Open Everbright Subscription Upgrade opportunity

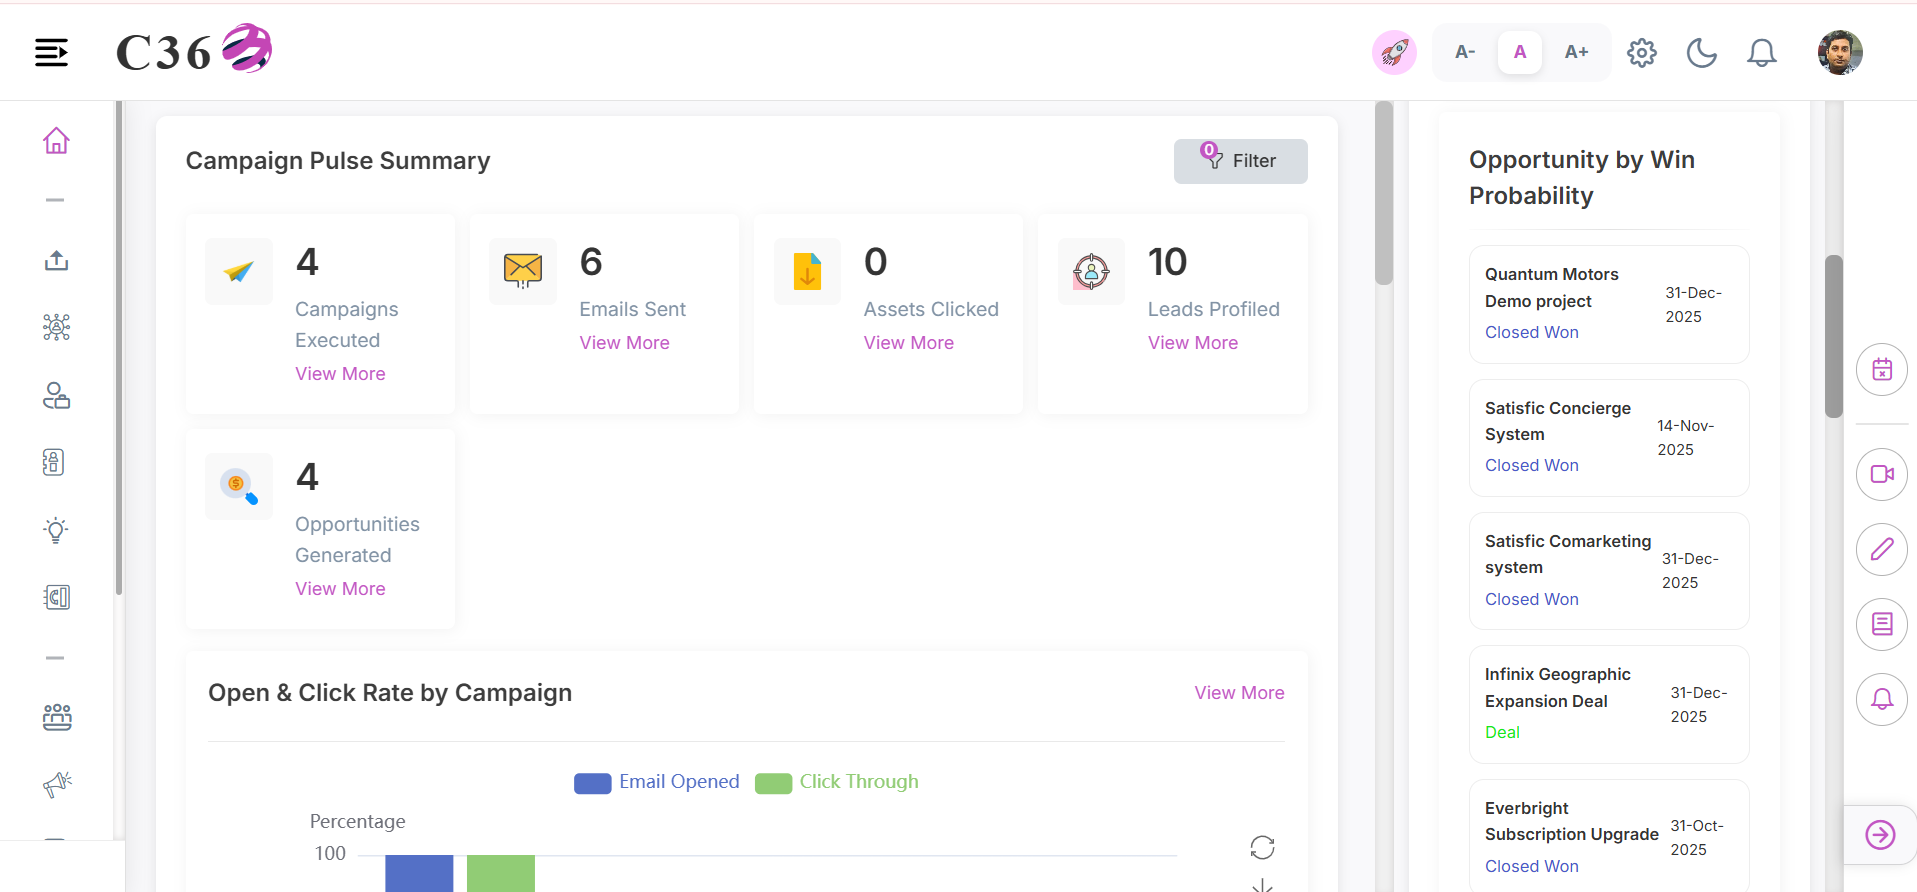point(1609,836)
